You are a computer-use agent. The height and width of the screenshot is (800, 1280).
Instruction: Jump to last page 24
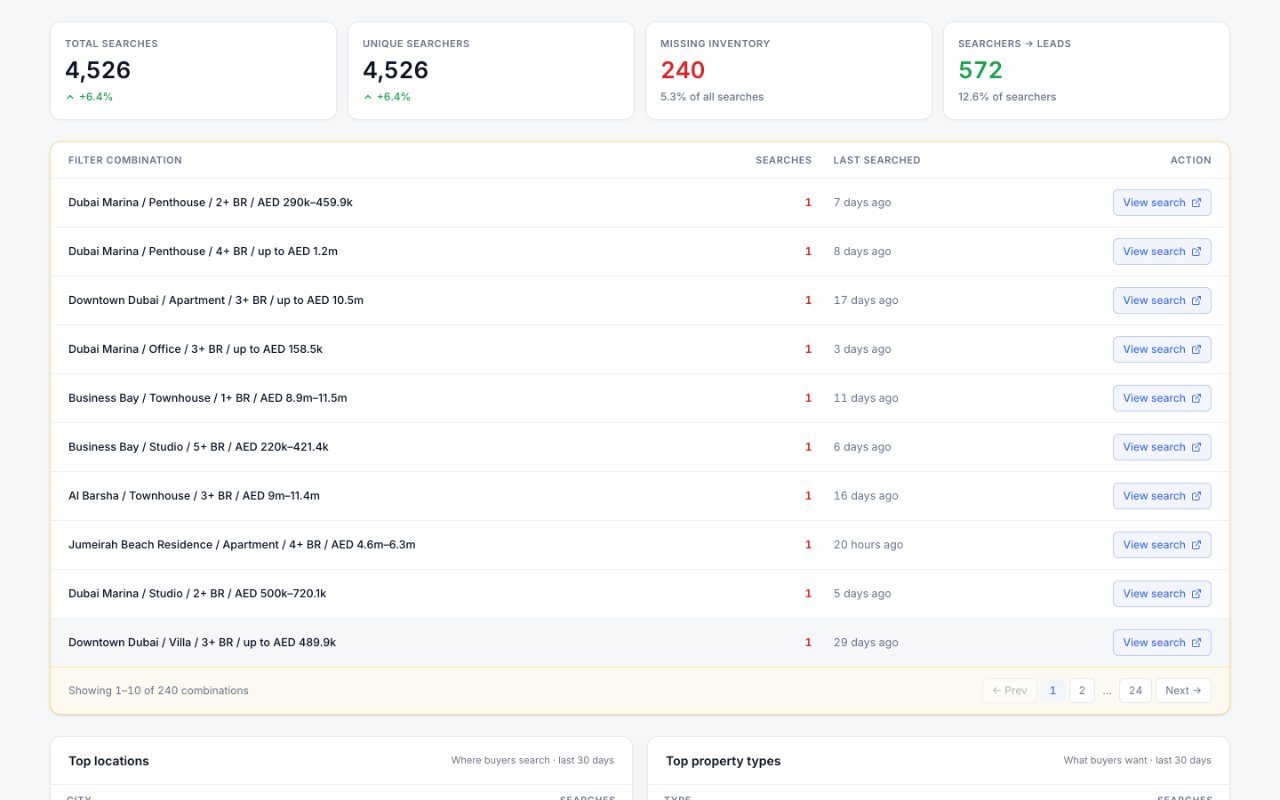pyautogui.click(x=1135, y=691)
